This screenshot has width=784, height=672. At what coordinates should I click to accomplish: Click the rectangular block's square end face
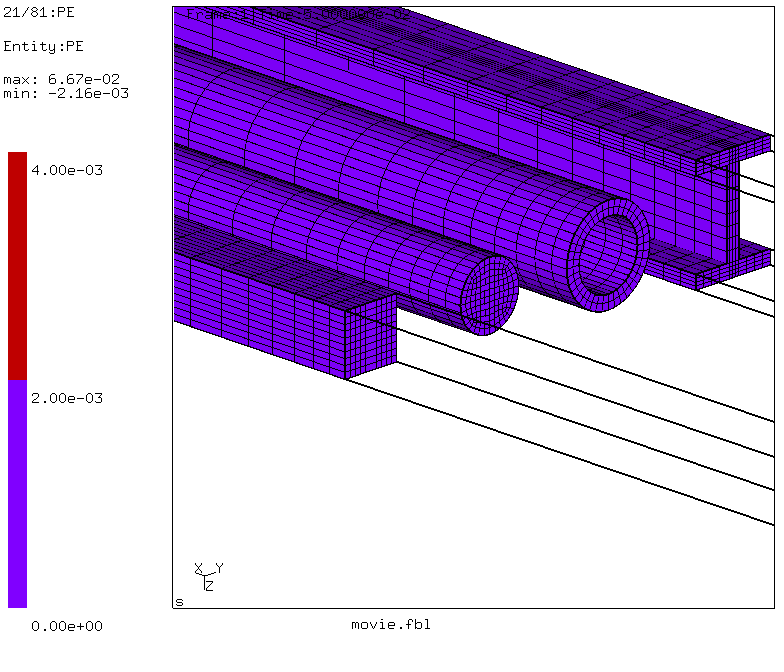[370, 336]
